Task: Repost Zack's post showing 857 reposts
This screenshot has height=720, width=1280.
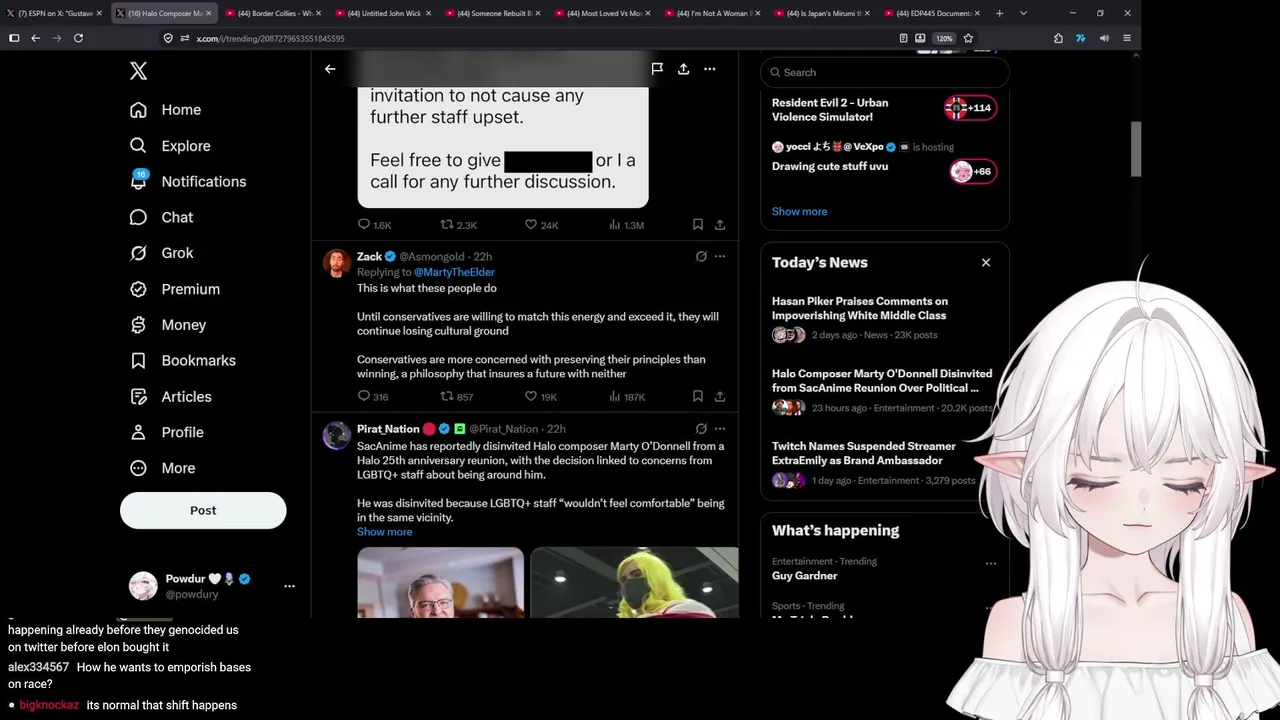Action: (456, 397)
